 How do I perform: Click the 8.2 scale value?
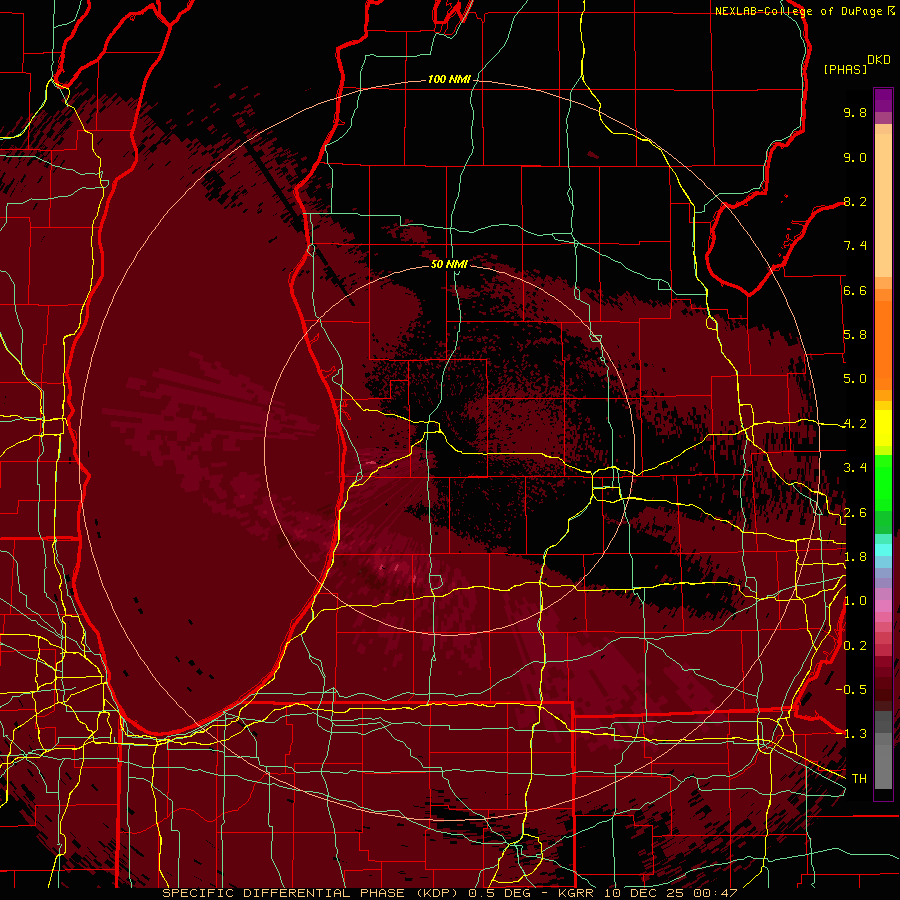pyautogui.click(x=855, y=201)
